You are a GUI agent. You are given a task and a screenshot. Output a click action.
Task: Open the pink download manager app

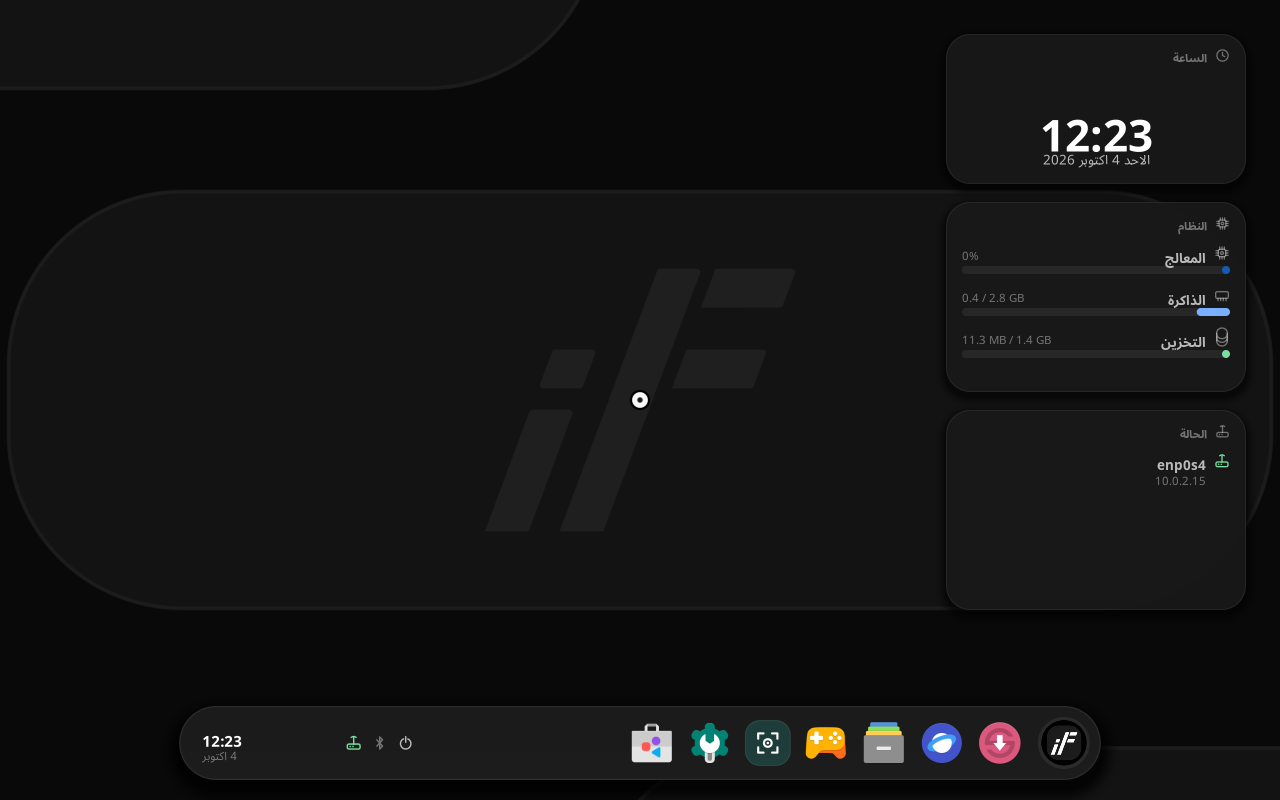tap(1000, 743)
